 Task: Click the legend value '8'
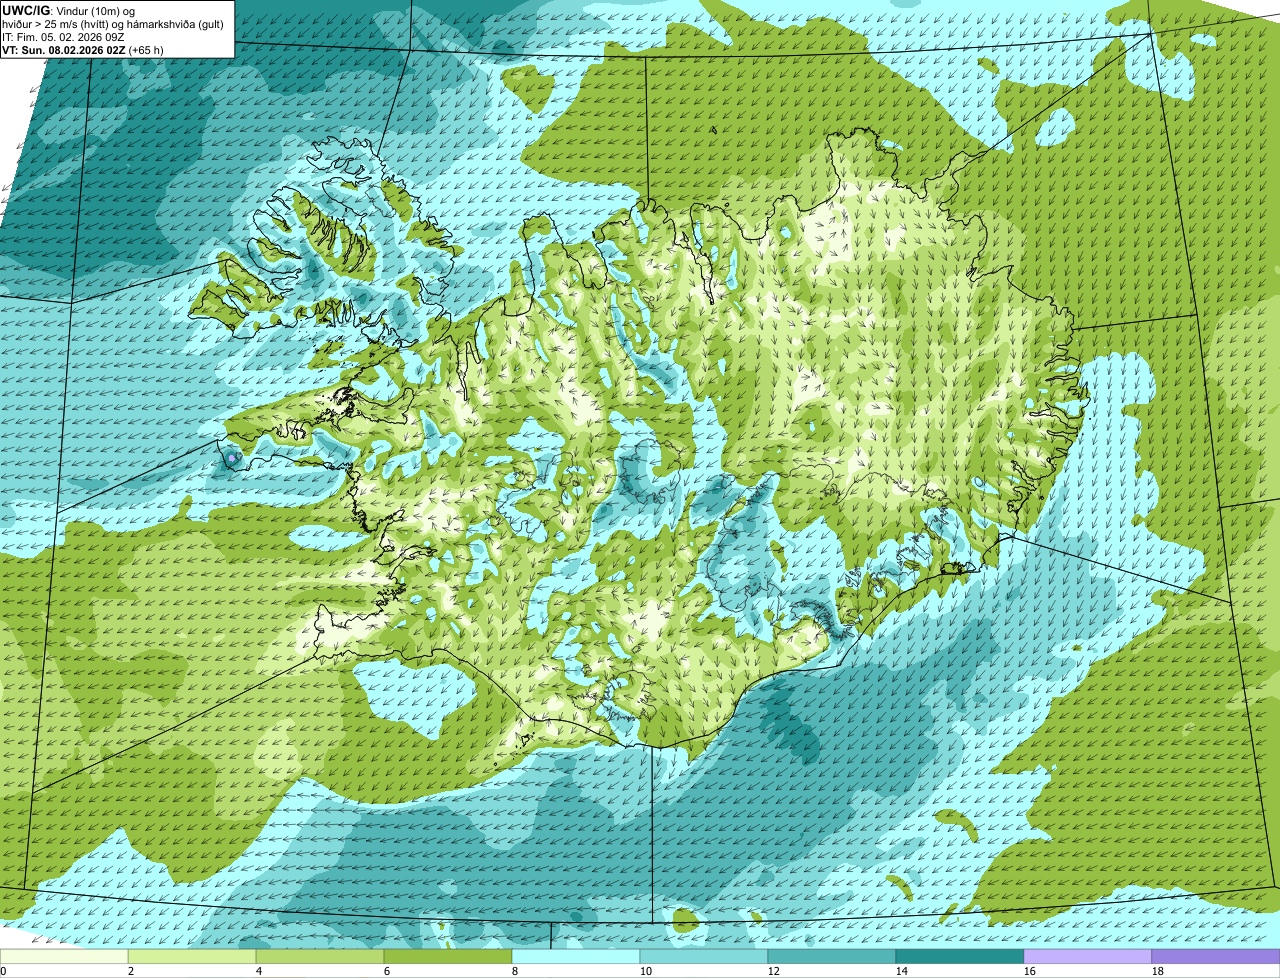click(515, 971)
